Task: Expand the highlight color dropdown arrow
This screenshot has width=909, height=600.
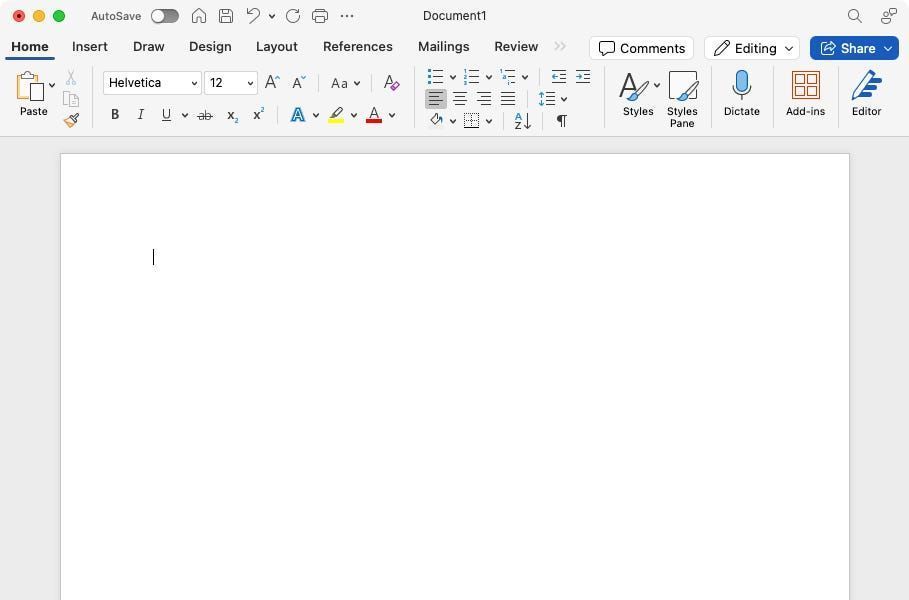Action: [354, 115]
